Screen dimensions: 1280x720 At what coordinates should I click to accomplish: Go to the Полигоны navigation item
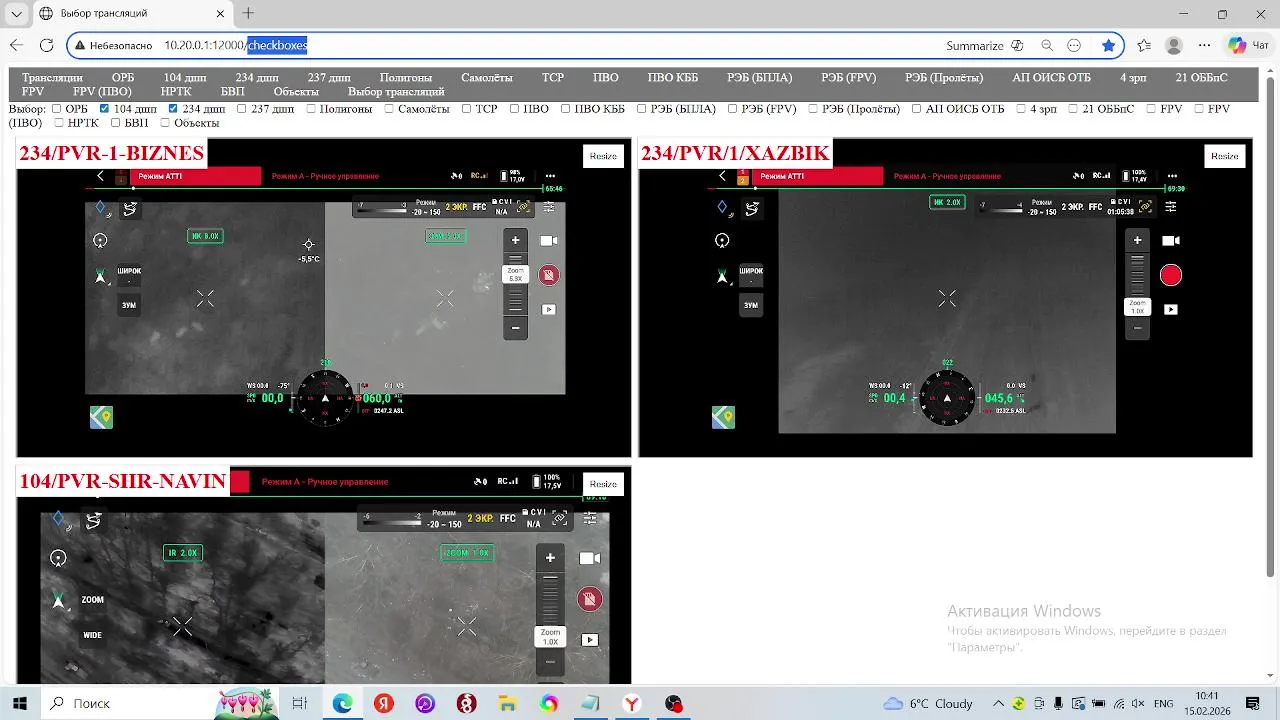(x=406, y=77)
